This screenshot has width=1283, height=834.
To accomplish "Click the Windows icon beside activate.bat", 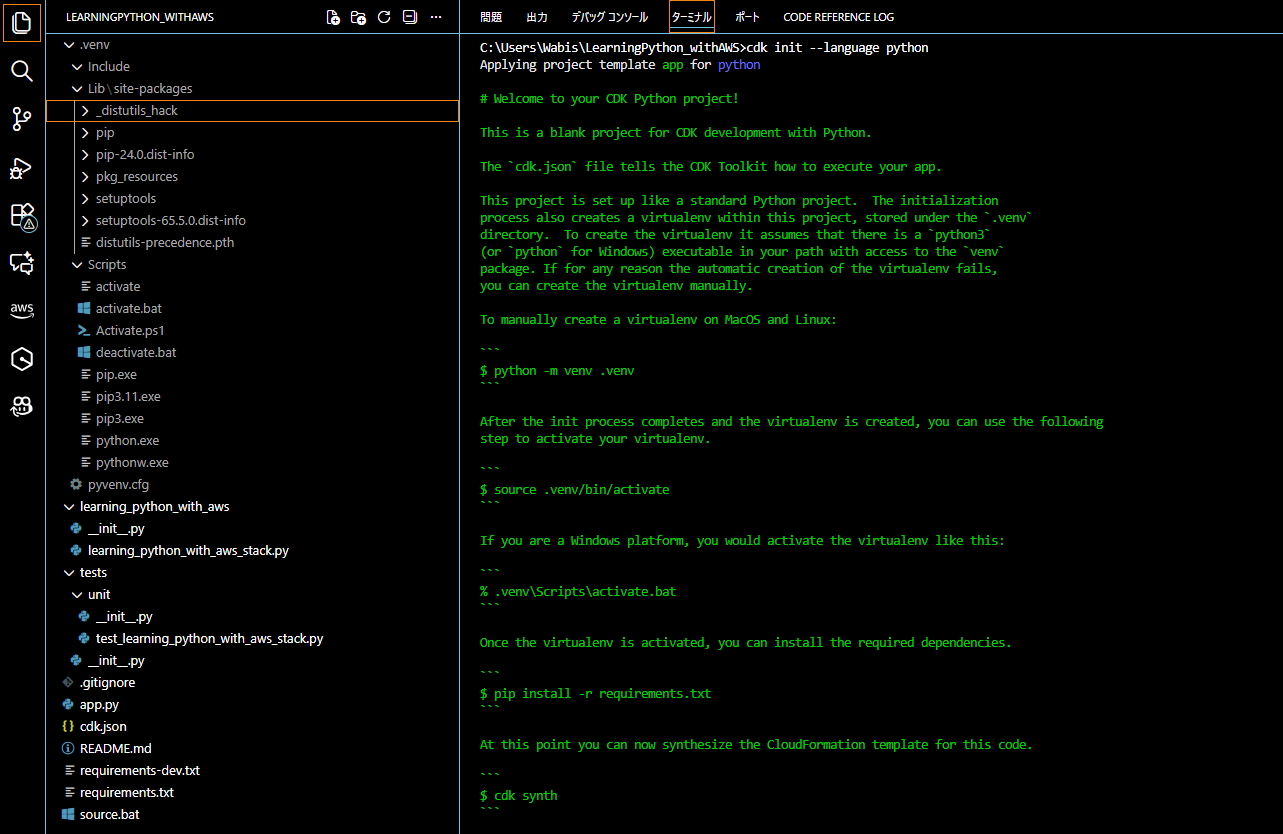I will 85,308.
